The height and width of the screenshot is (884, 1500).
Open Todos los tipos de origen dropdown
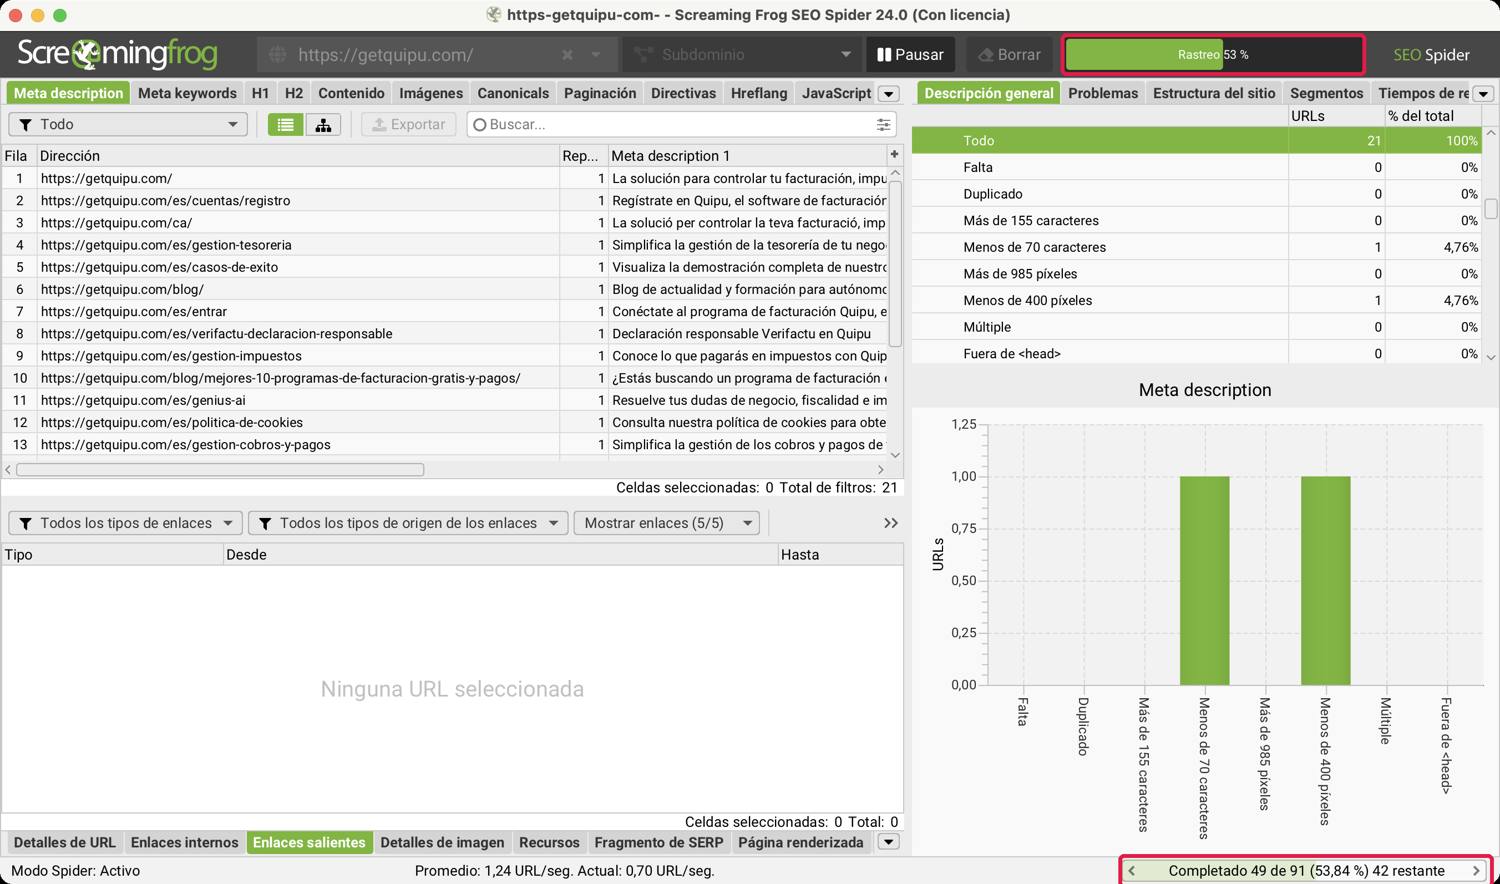tap(408, 523)
